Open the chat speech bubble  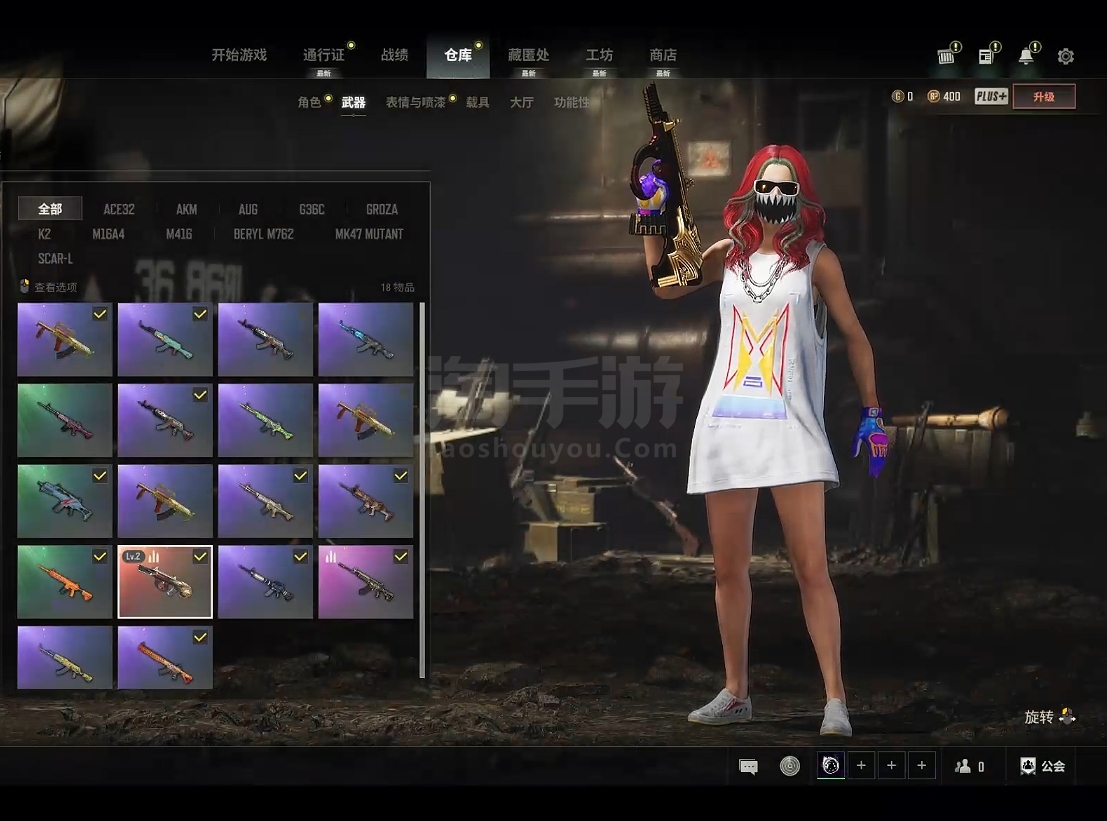coord(748,766)
